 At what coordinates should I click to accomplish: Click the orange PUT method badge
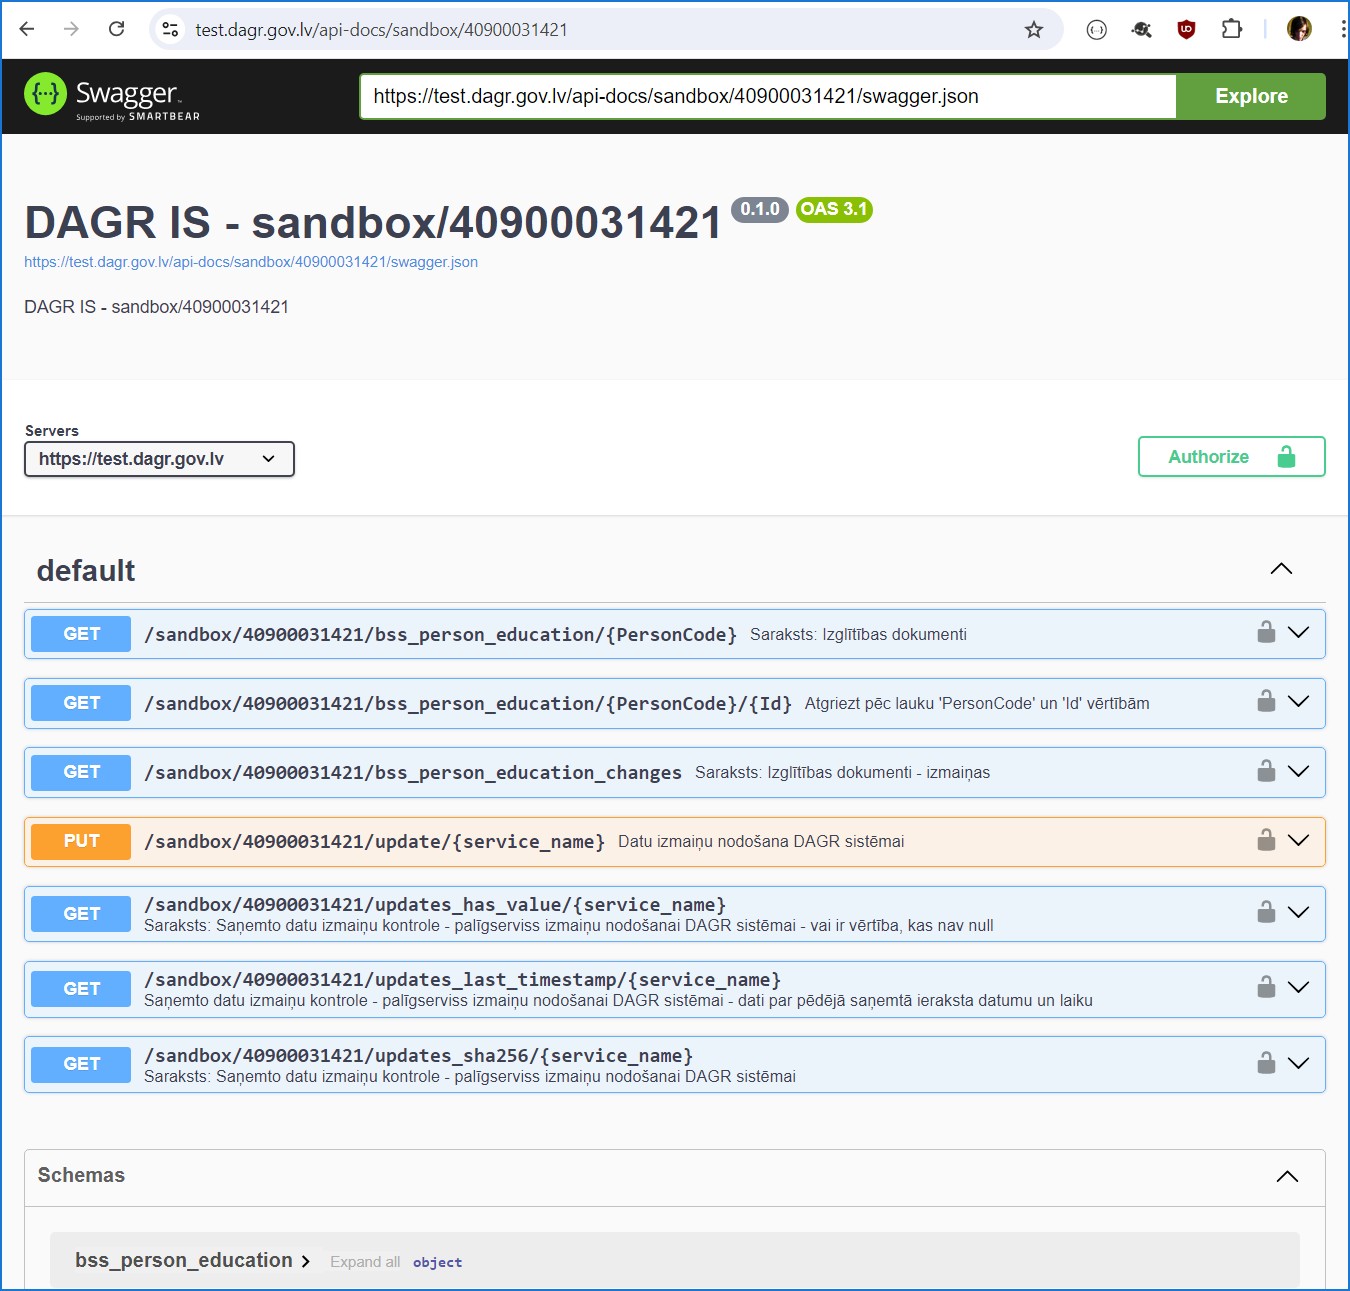pos(81,841)
